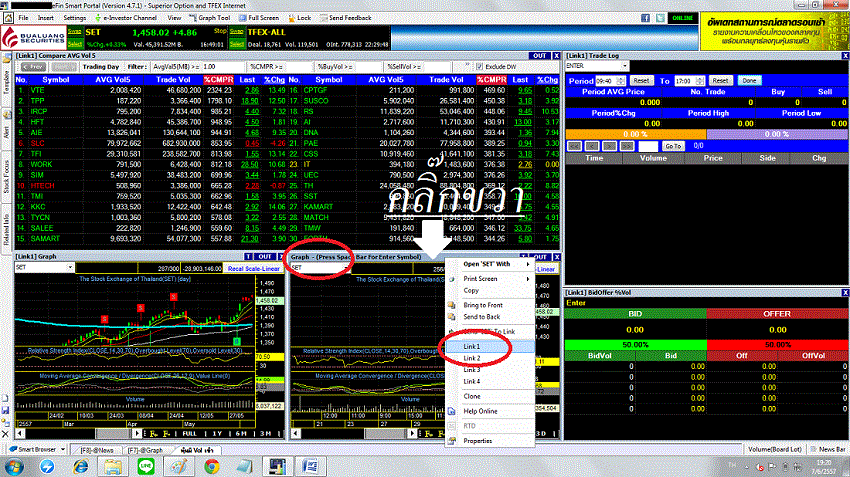Click the save disk icon in left sidebar
This screenshot has width=850, height=477.
(5, 410)
